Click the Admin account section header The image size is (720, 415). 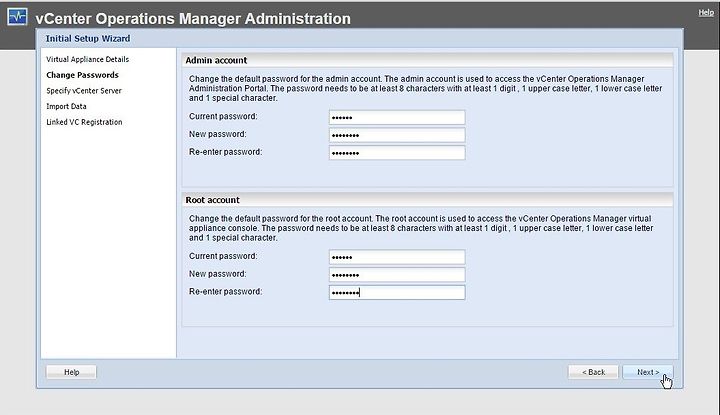(428, 60)
